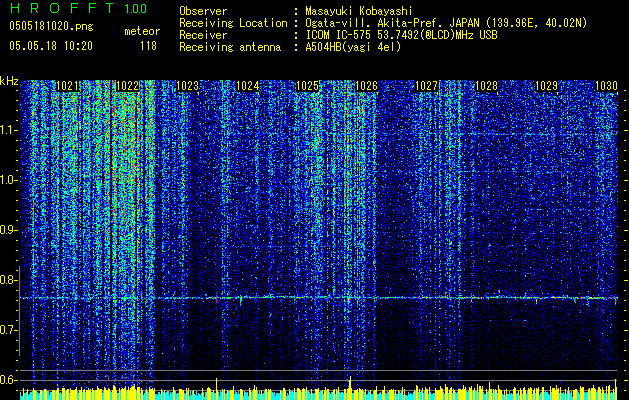The image size is (629, 400).
Task: Click the 1.1 frequency axis label
Action: pos(8,130)
